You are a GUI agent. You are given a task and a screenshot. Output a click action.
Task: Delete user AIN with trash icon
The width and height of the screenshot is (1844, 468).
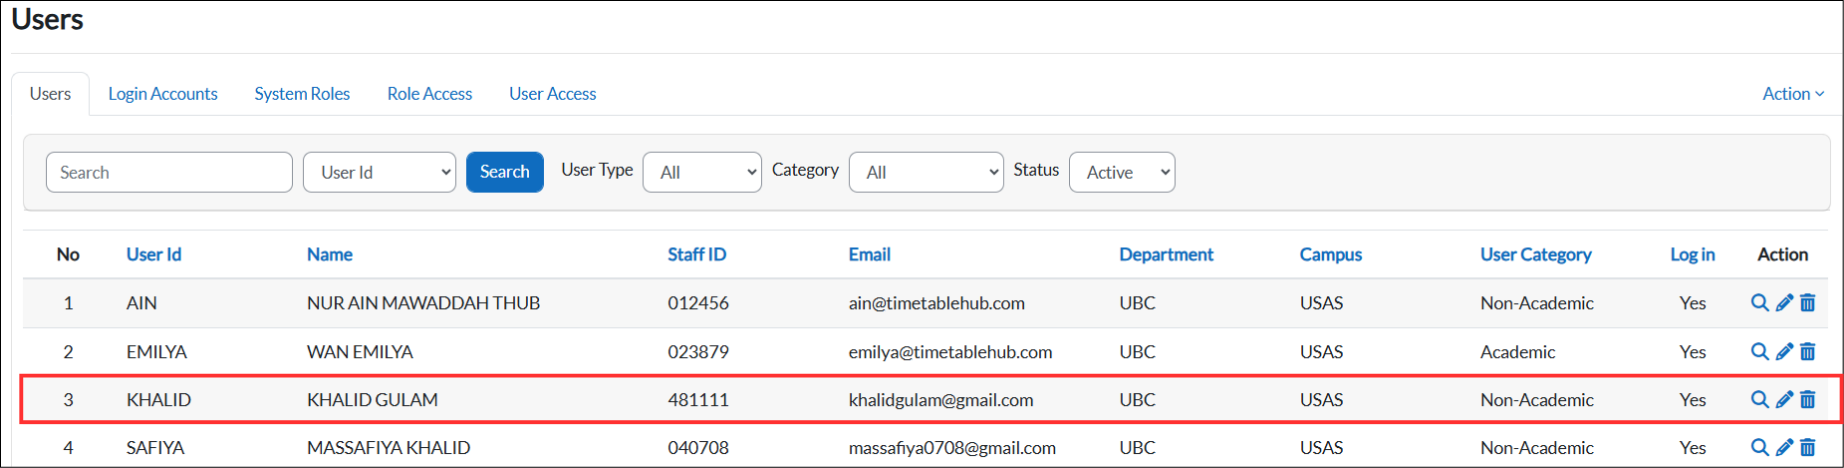click(x=1808, y=302)
